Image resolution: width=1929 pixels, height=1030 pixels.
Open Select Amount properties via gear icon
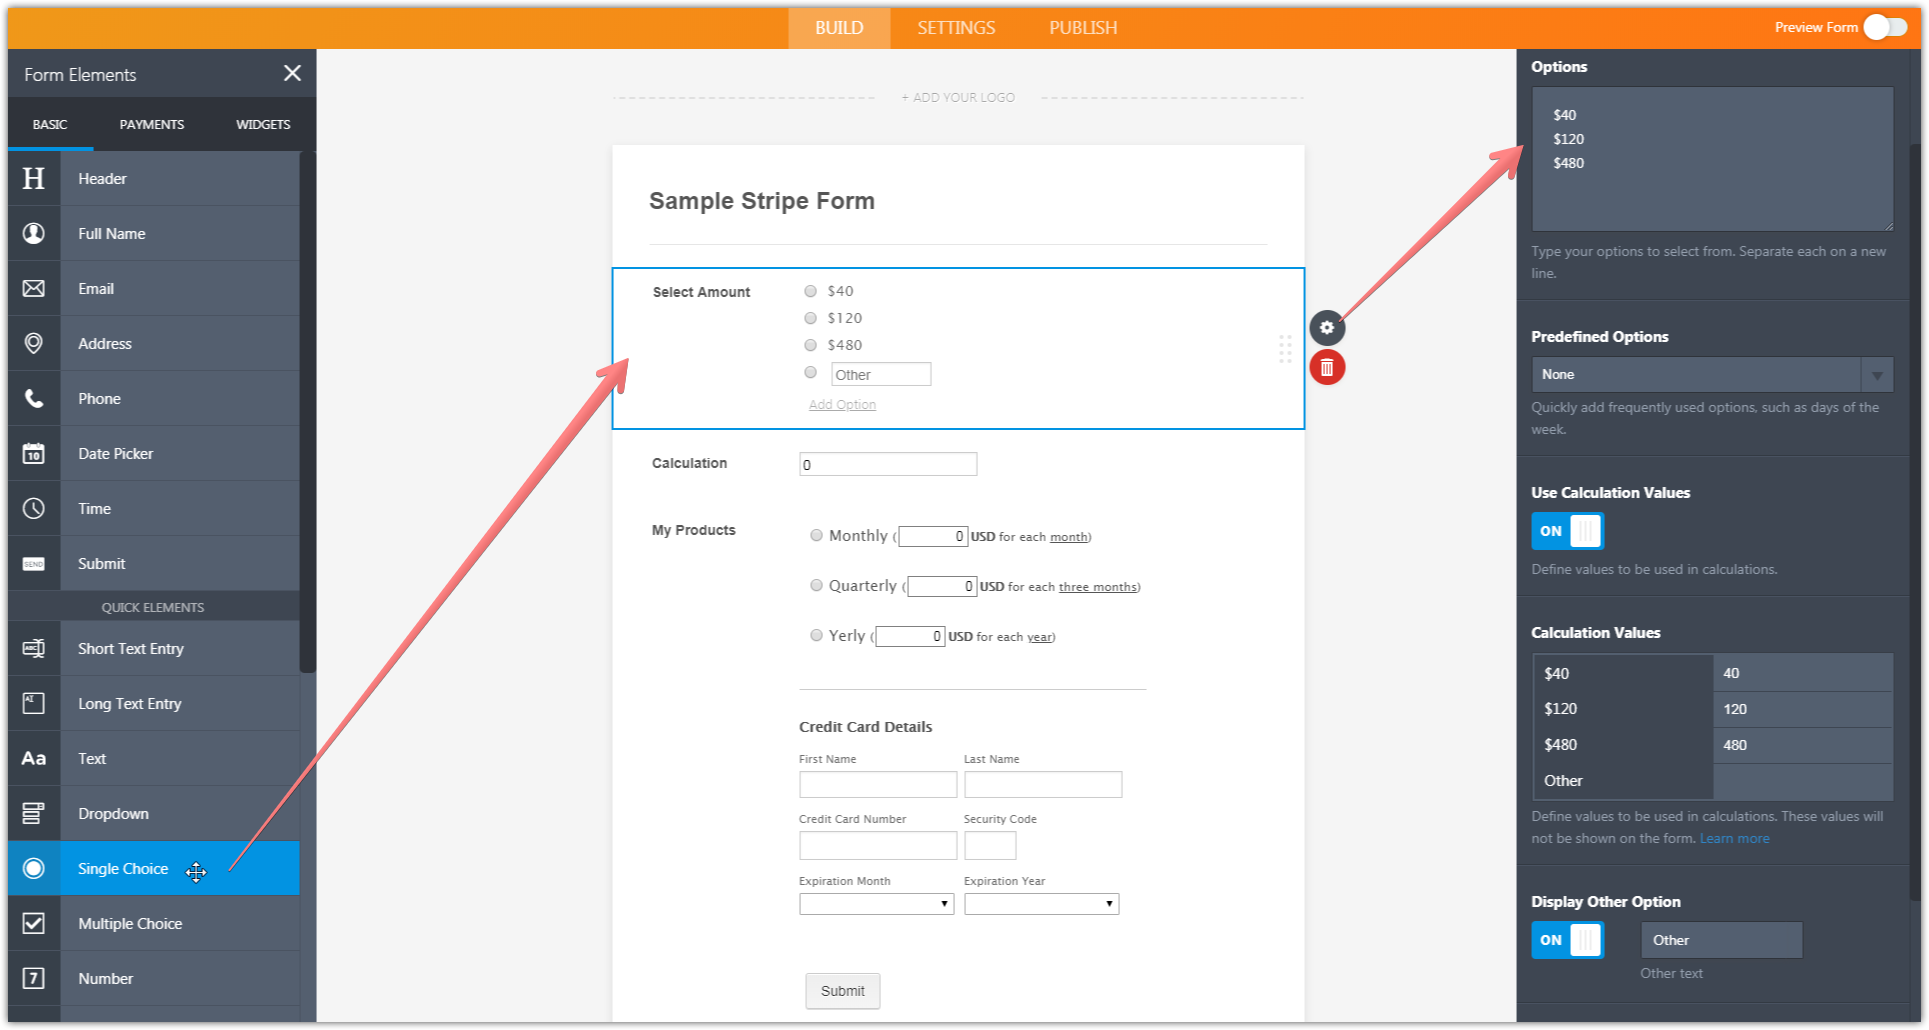coord(1326,327)
